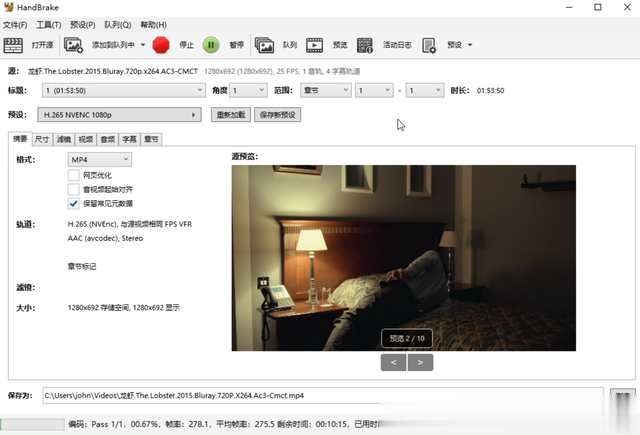This screenshot has height=435, width=640.
Task: Click the duration value 01:53:50
Action: pyautogui.click(x=490, y=90)
